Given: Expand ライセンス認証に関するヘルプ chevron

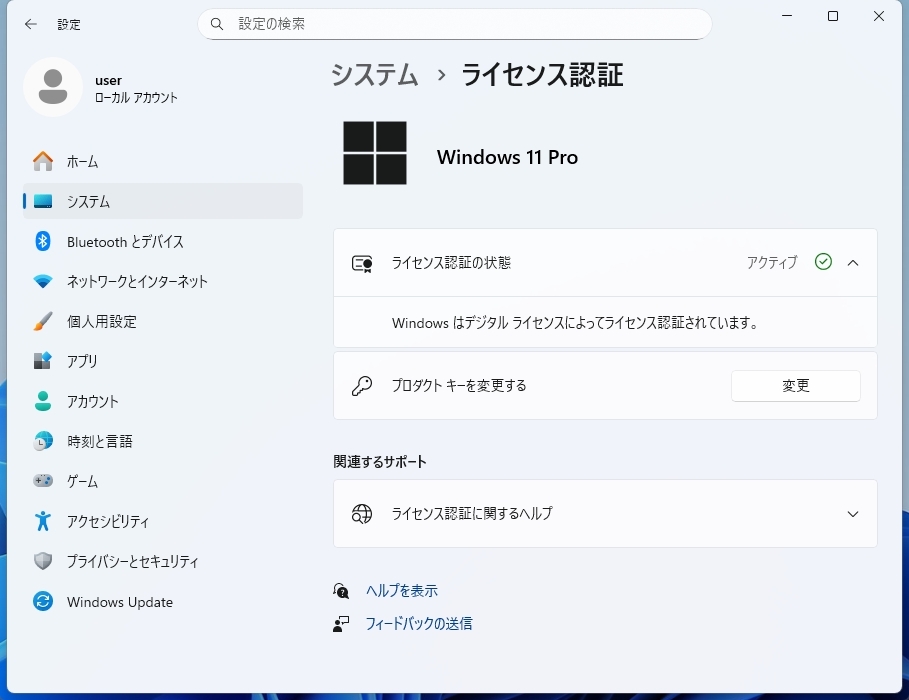Looking at the screenshot, I should click(x=853, y=514).
